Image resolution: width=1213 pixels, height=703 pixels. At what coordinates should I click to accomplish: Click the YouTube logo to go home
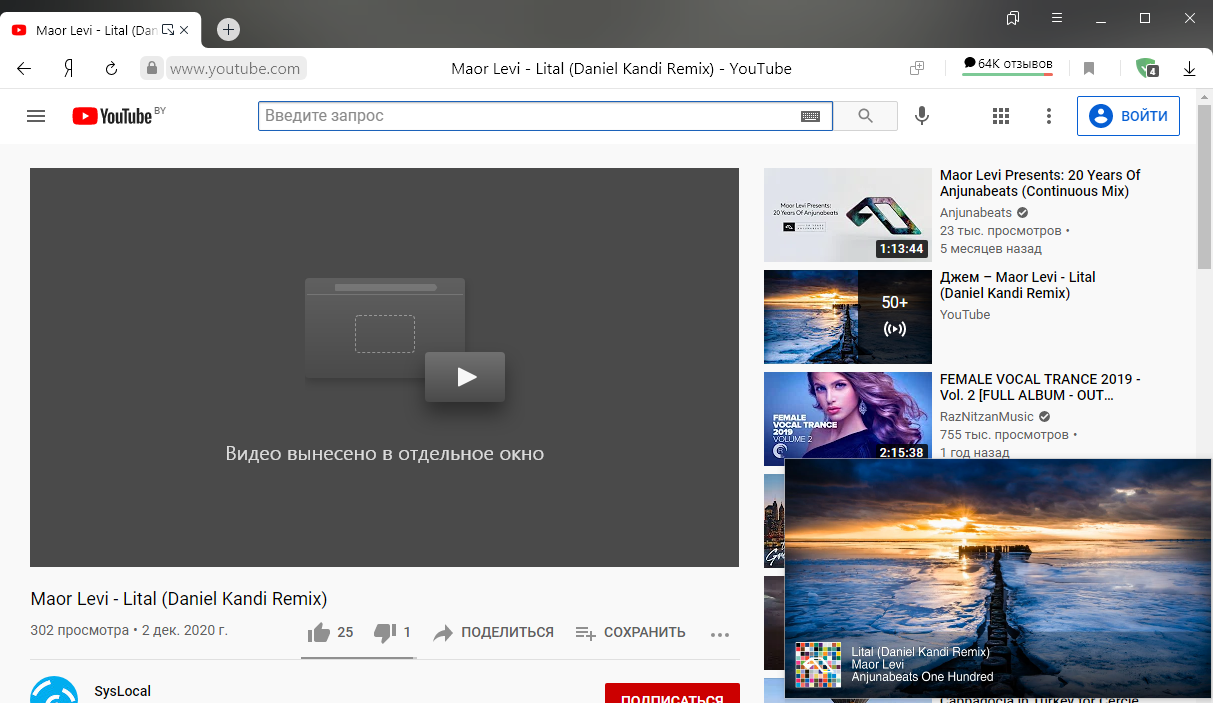coord(112,116)
